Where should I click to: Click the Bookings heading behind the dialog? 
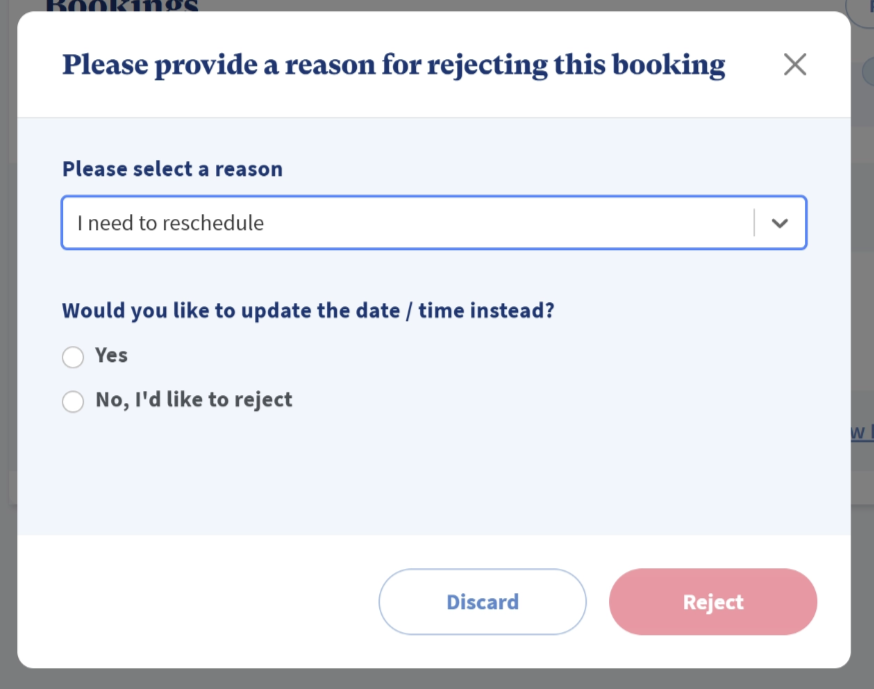pyautogui.click(x=122, y=6)
